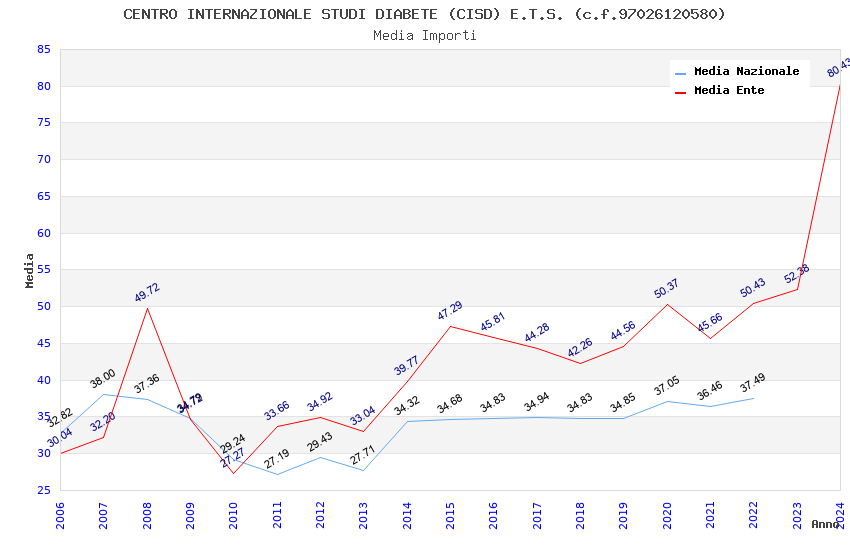The image size is (850, 550).
Task: Click the 39.77 data label
Action: pos(406,365)
